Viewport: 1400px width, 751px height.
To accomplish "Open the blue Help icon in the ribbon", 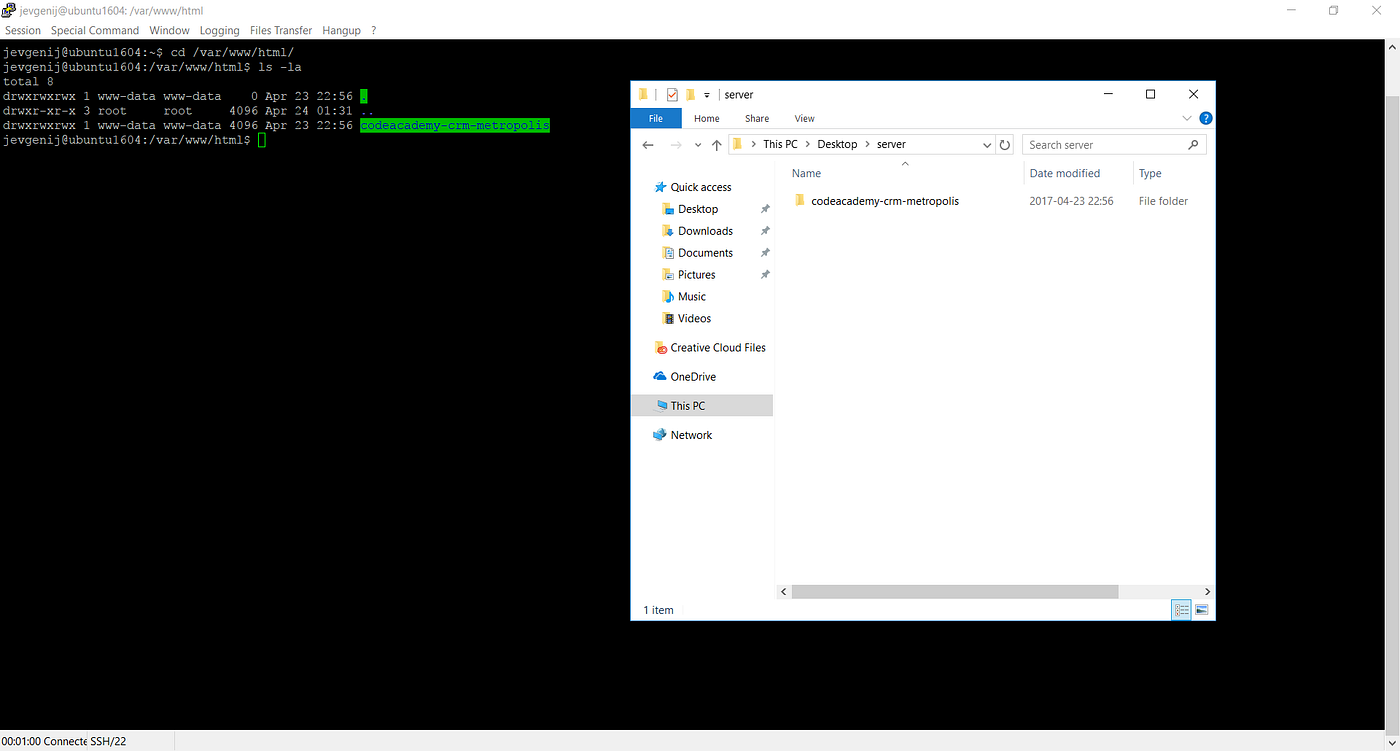I will [1205, 117].
